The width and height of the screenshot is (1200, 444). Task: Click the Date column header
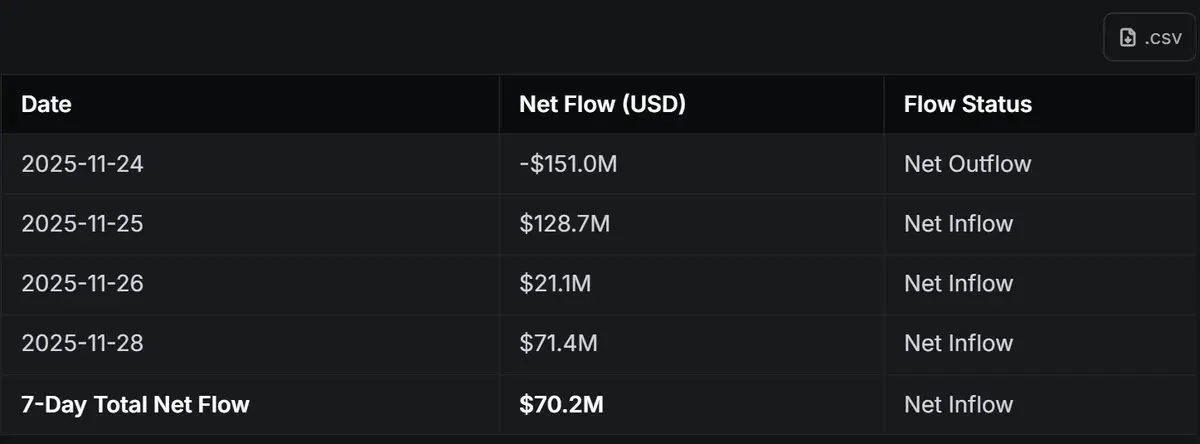46,104
